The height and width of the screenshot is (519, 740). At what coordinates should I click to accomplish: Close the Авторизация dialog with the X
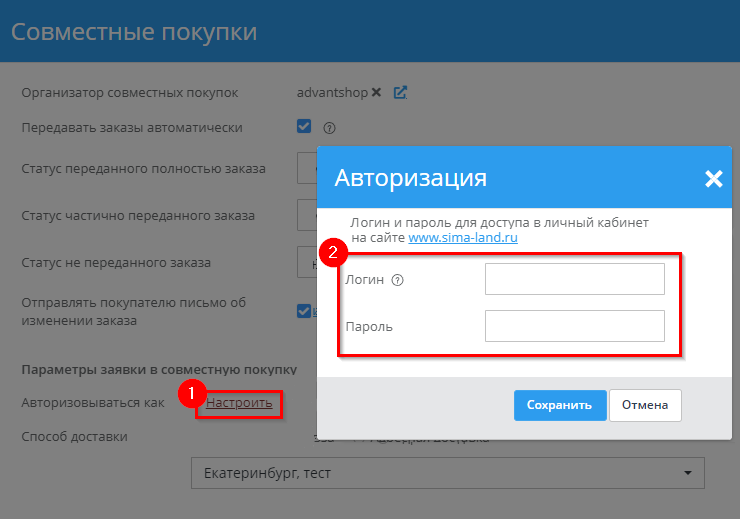click(x=713, y=179)
